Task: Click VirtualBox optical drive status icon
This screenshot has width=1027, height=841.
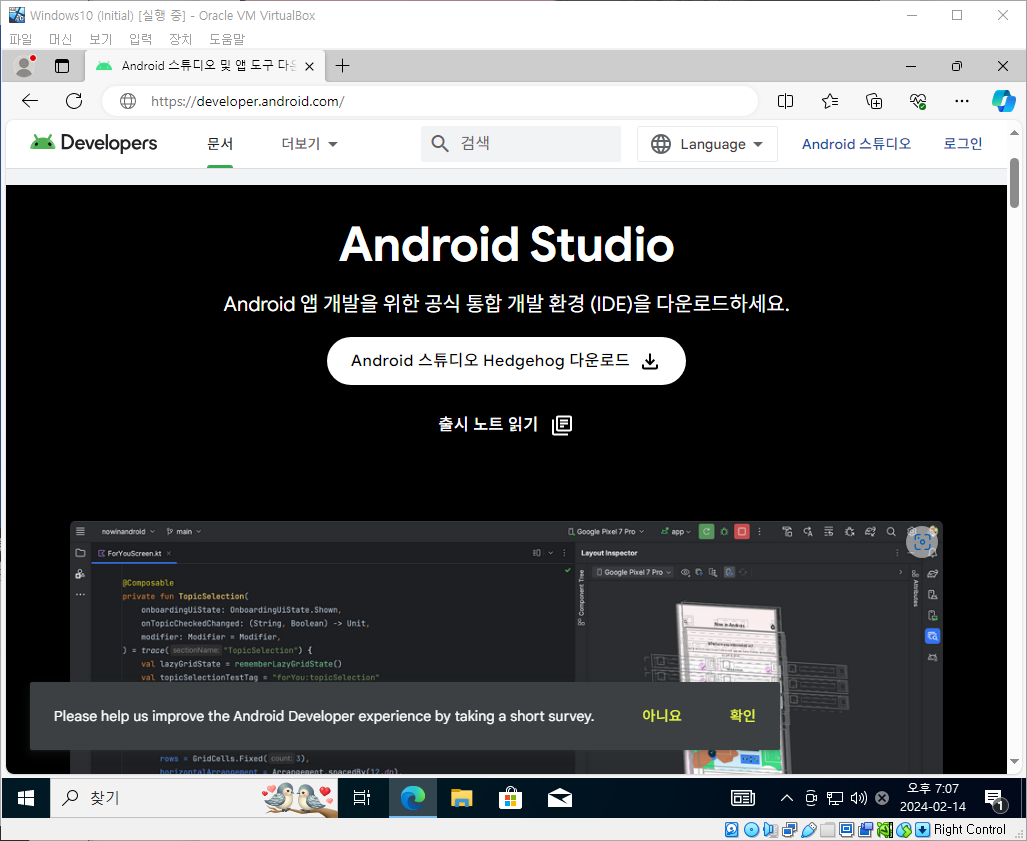Action: coord(752,830)
